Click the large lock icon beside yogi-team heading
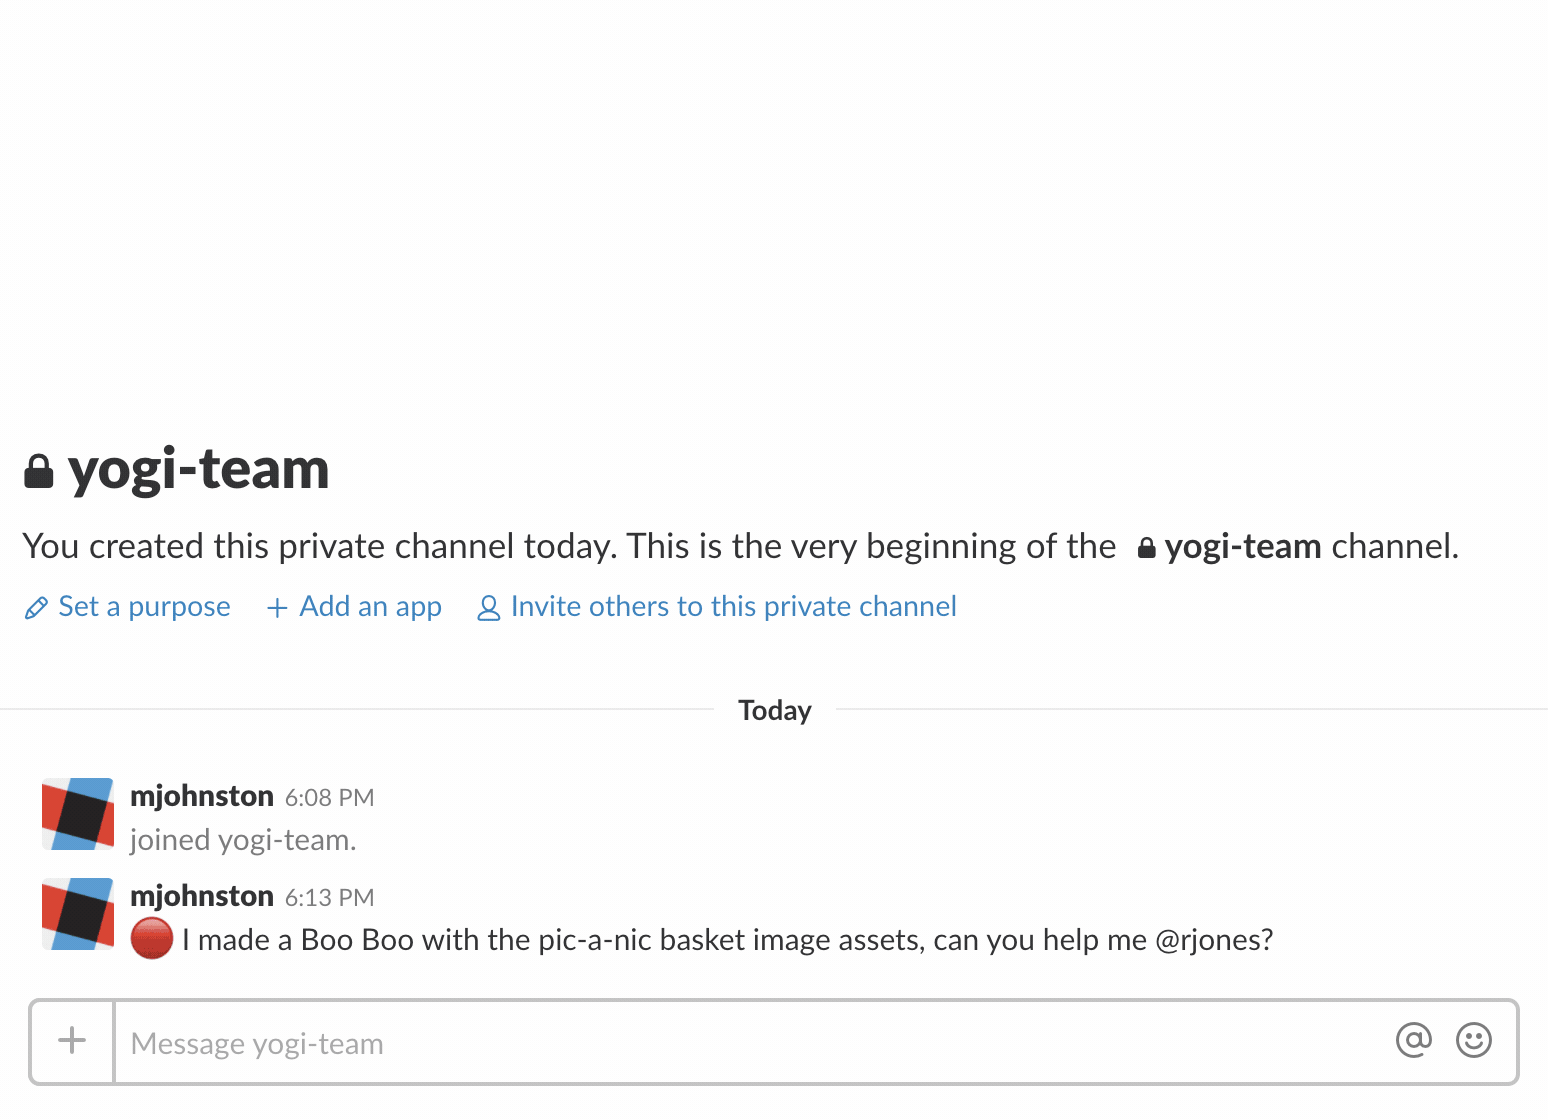The image size is (1548, 1120). (x=38, y=471)
